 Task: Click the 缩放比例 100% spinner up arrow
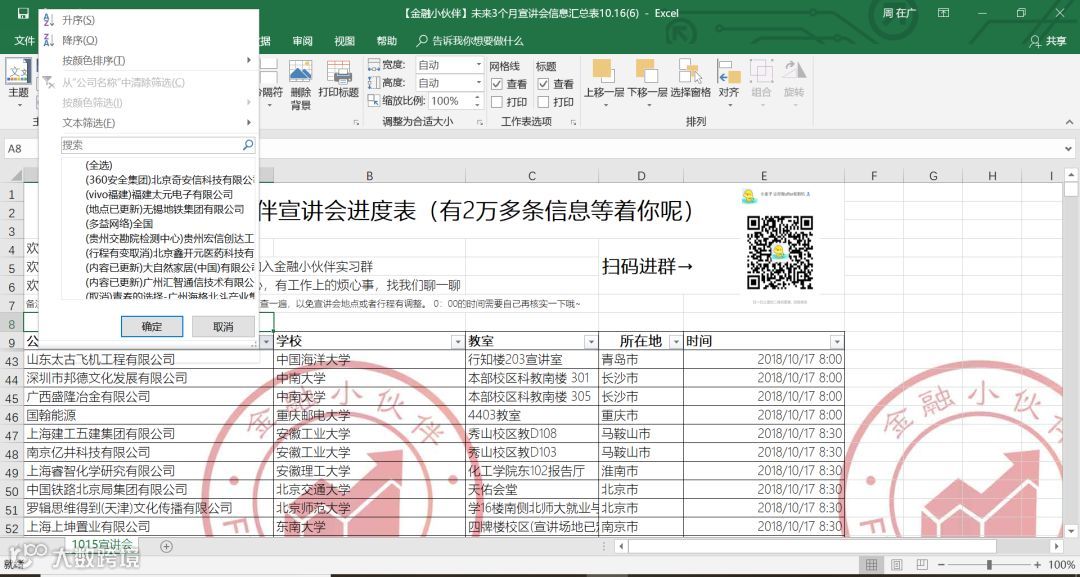477,98
